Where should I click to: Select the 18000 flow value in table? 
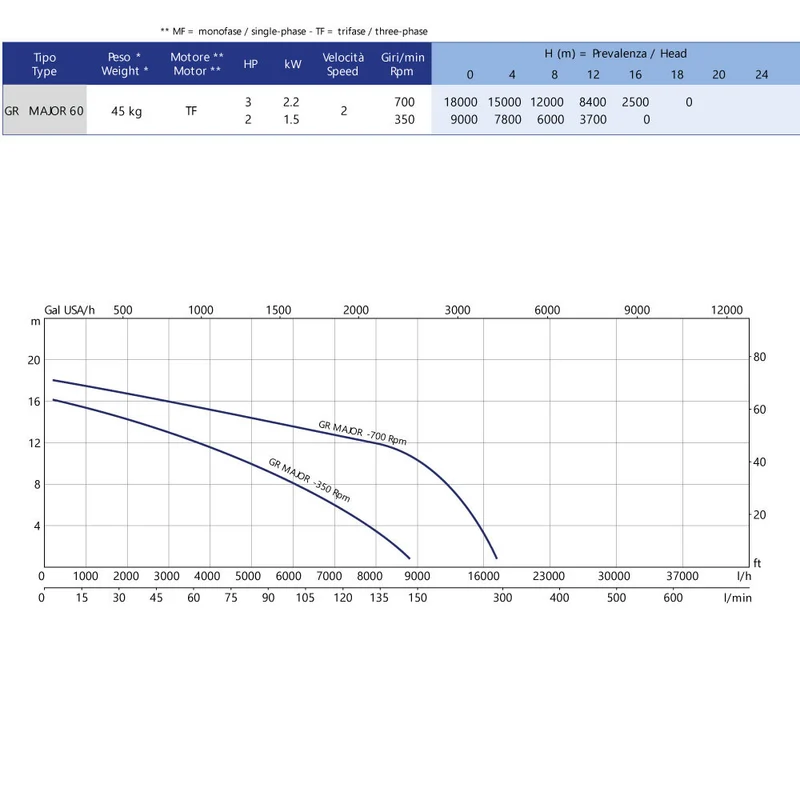click(460, 102)
